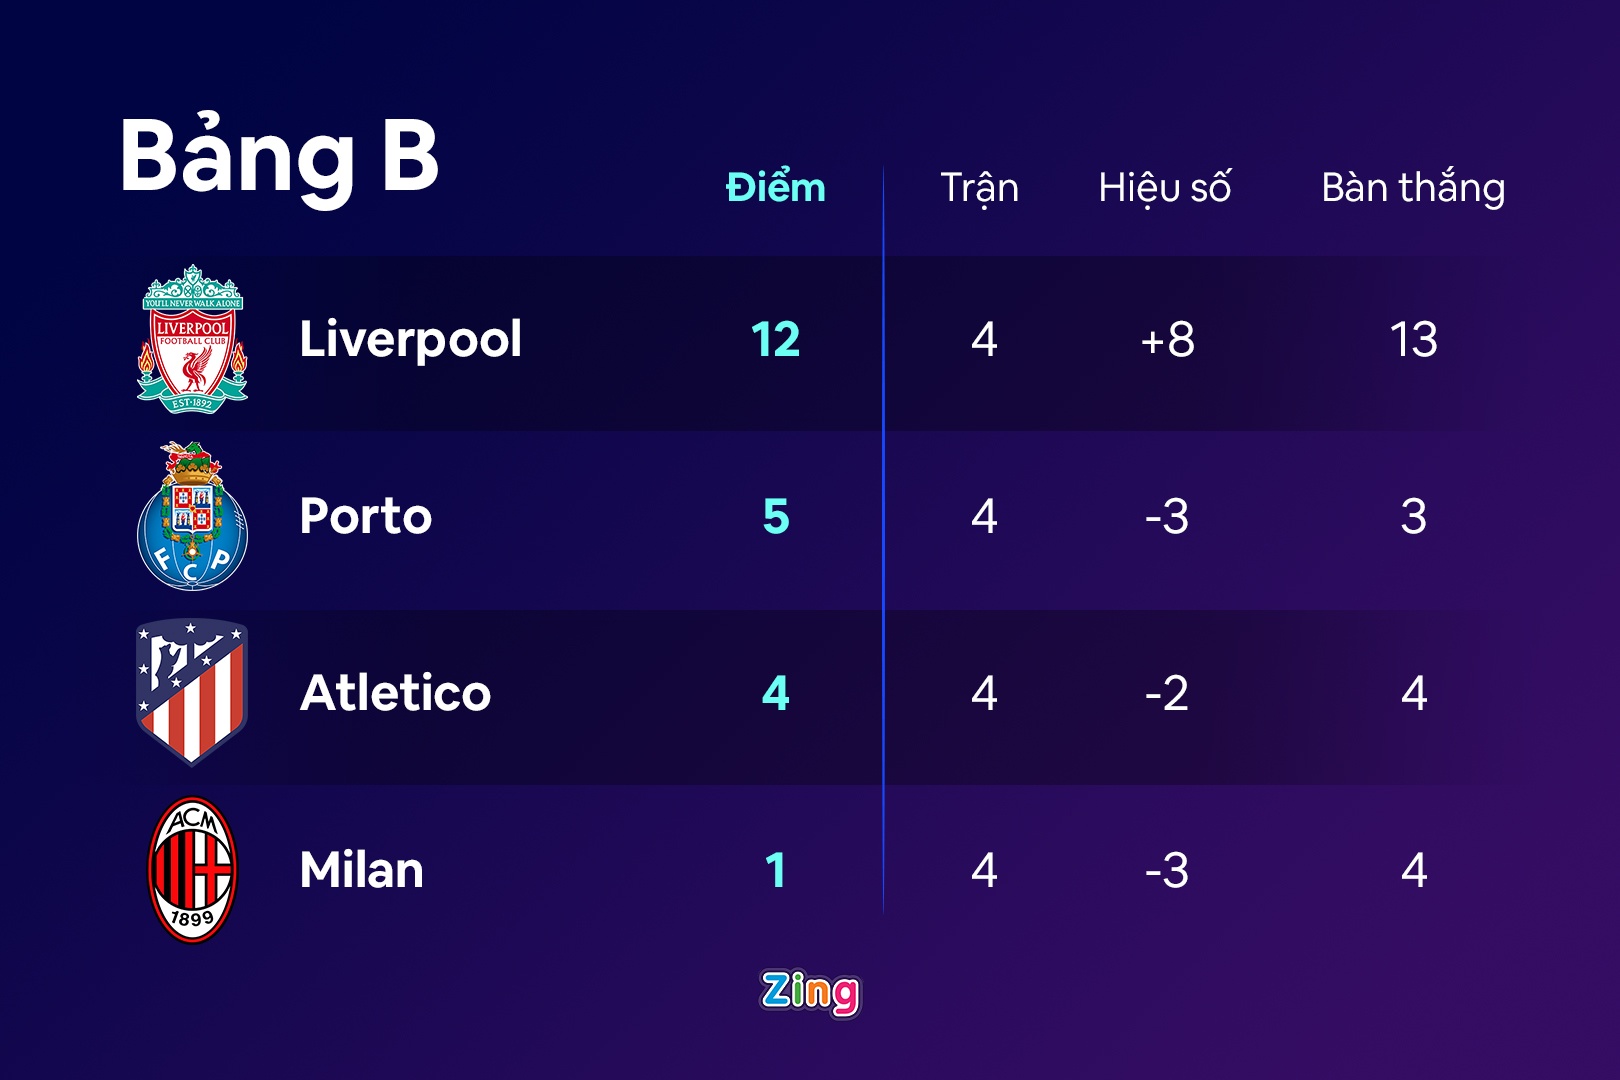
Task: Click the Liverpool club crest
Action: coord(192,339)
